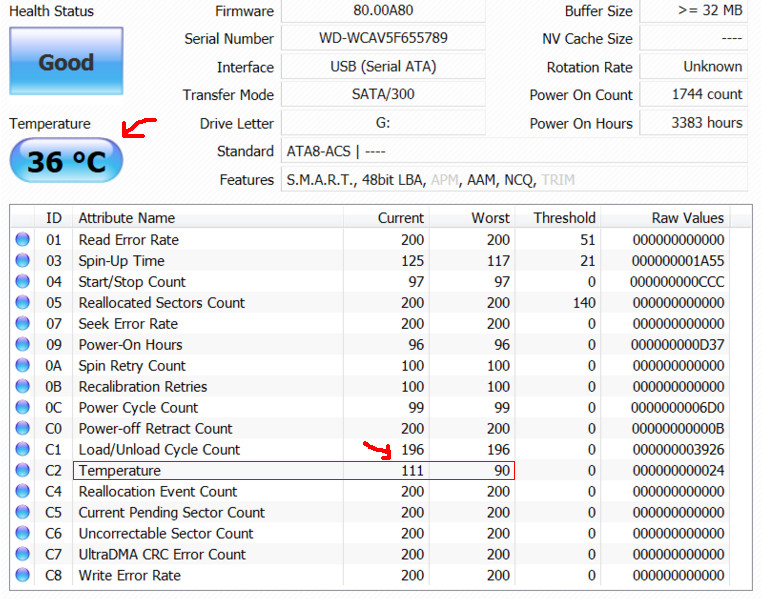Click the status orb for Load/Unload Cycle Count
Viewport: 762px width, 600px height.
tap(22, 450)
